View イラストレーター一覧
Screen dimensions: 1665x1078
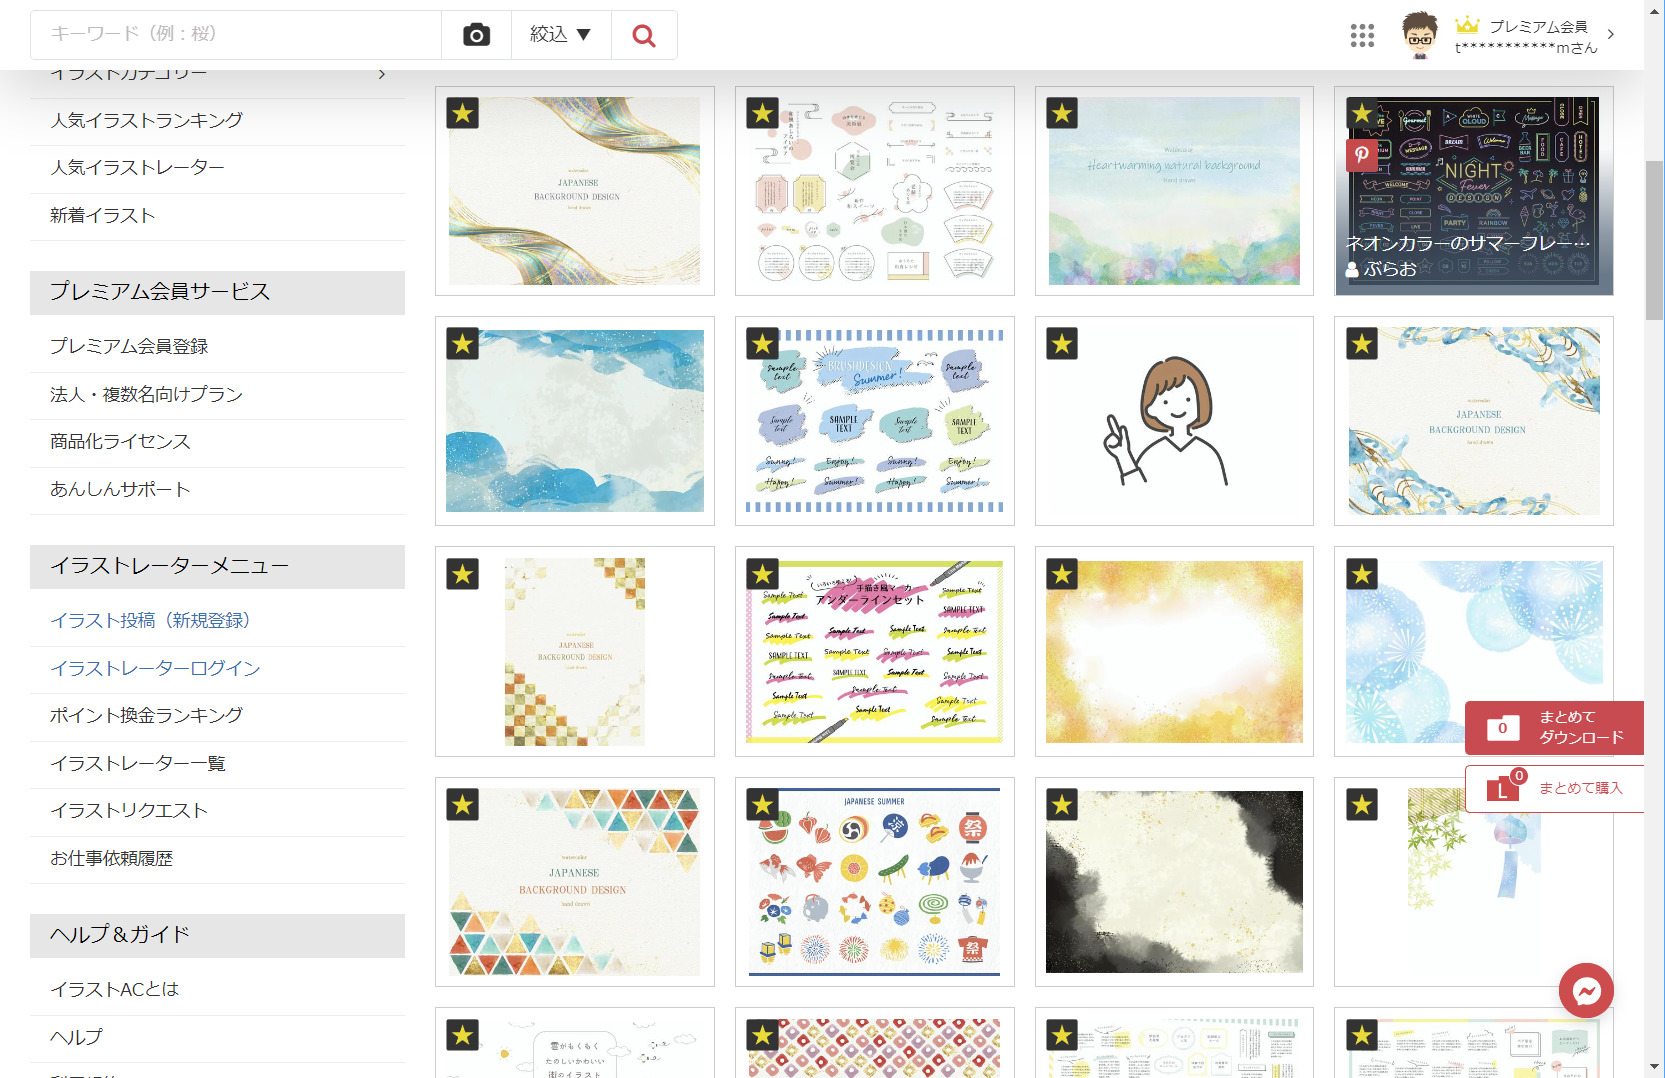(x=138, y=763)
